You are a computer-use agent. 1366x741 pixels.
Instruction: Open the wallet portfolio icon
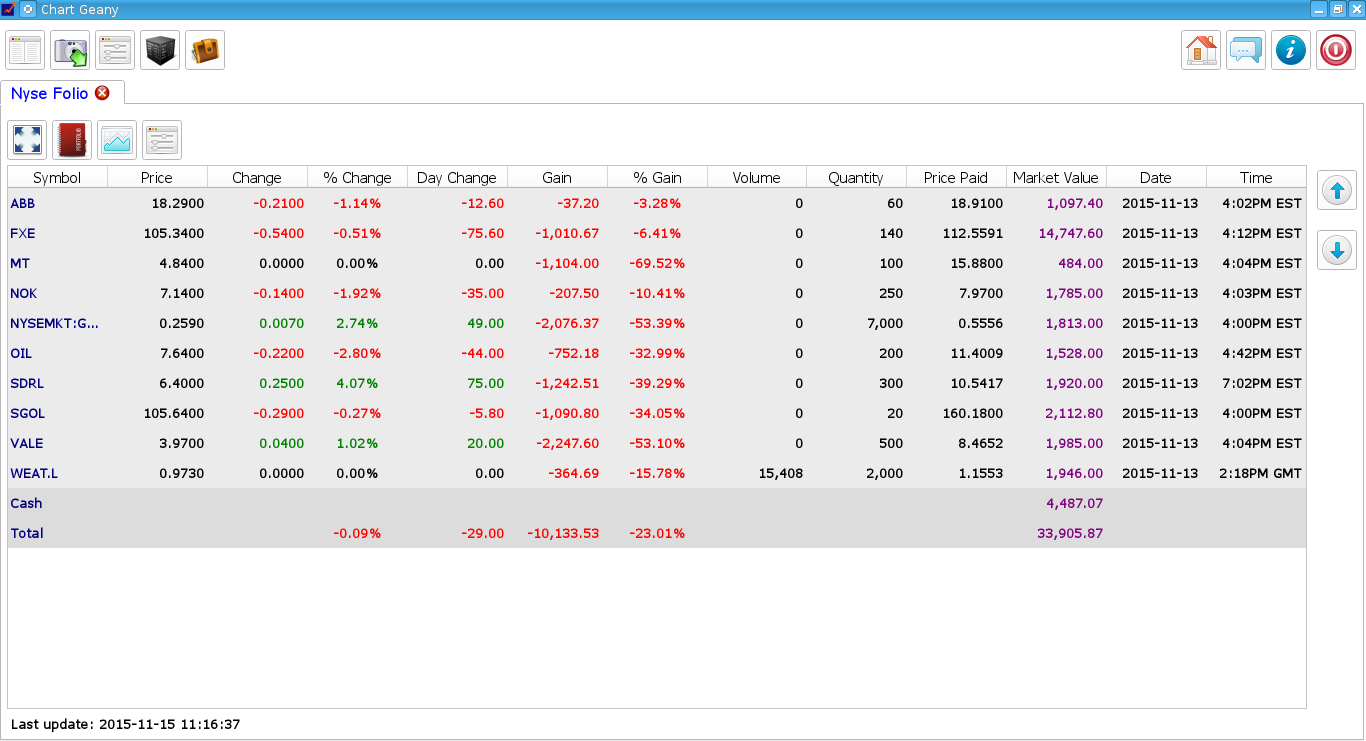point(205,50)
